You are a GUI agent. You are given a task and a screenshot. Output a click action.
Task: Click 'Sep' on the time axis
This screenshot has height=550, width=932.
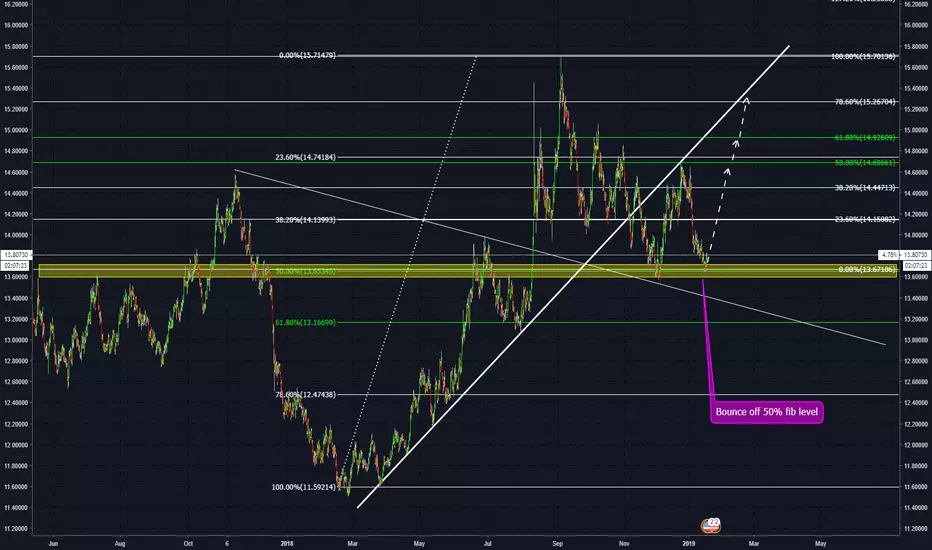pyautogui.click(x=558, y=543)
